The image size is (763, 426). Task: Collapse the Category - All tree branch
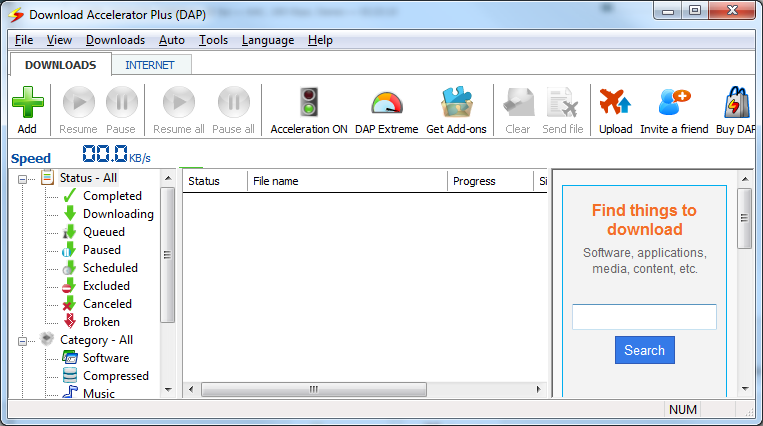pyautogui.click(x=22, y=341)
